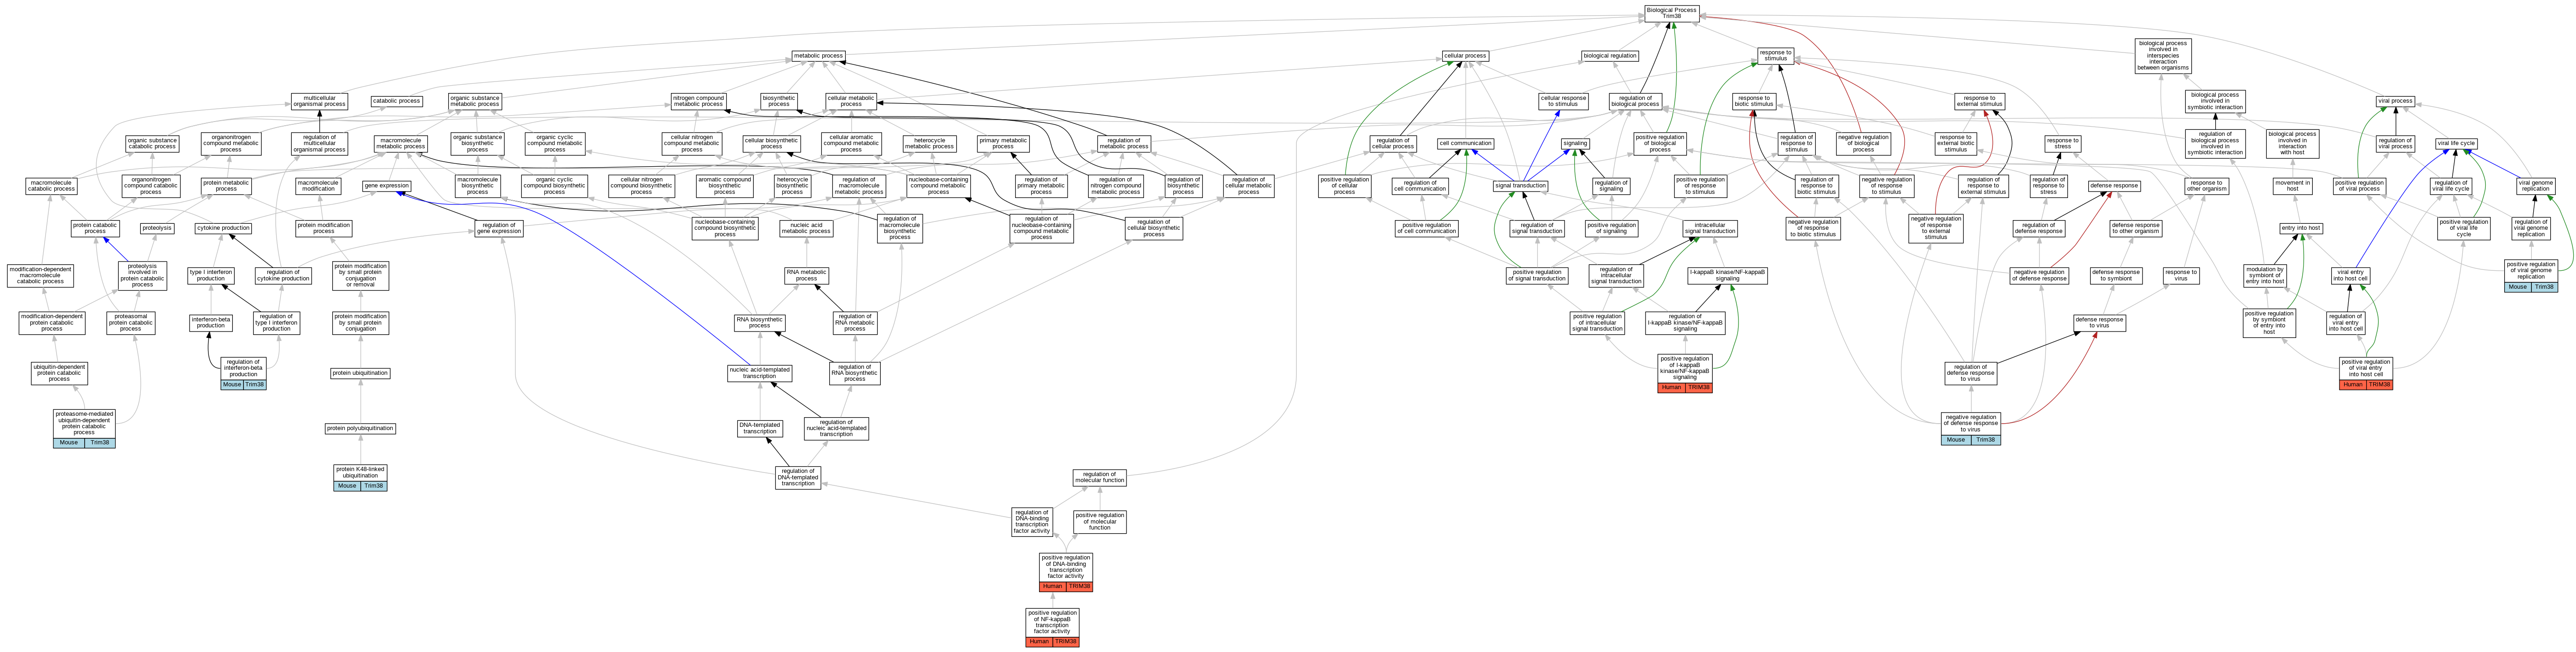
Task: Select the 'viral process' node
Action: [x=2395, y=101]
